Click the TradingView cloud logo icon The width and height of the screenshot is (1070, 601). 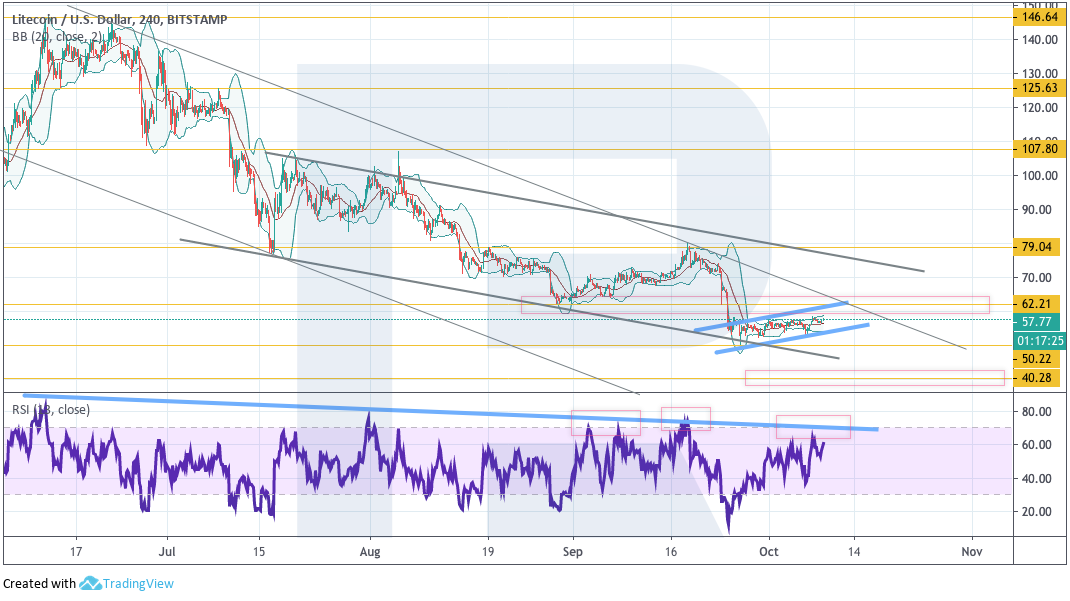pos(91,584)
